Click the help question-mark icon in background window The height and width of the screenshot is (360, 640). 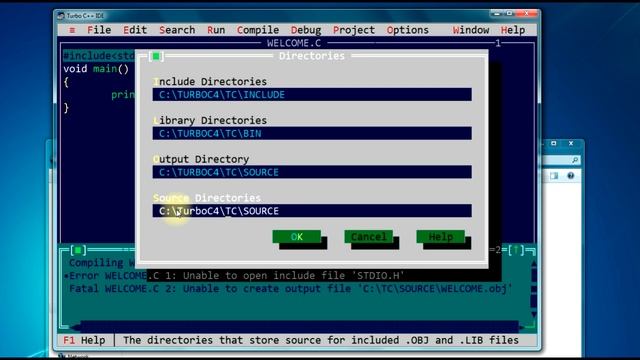click(571, 176)
